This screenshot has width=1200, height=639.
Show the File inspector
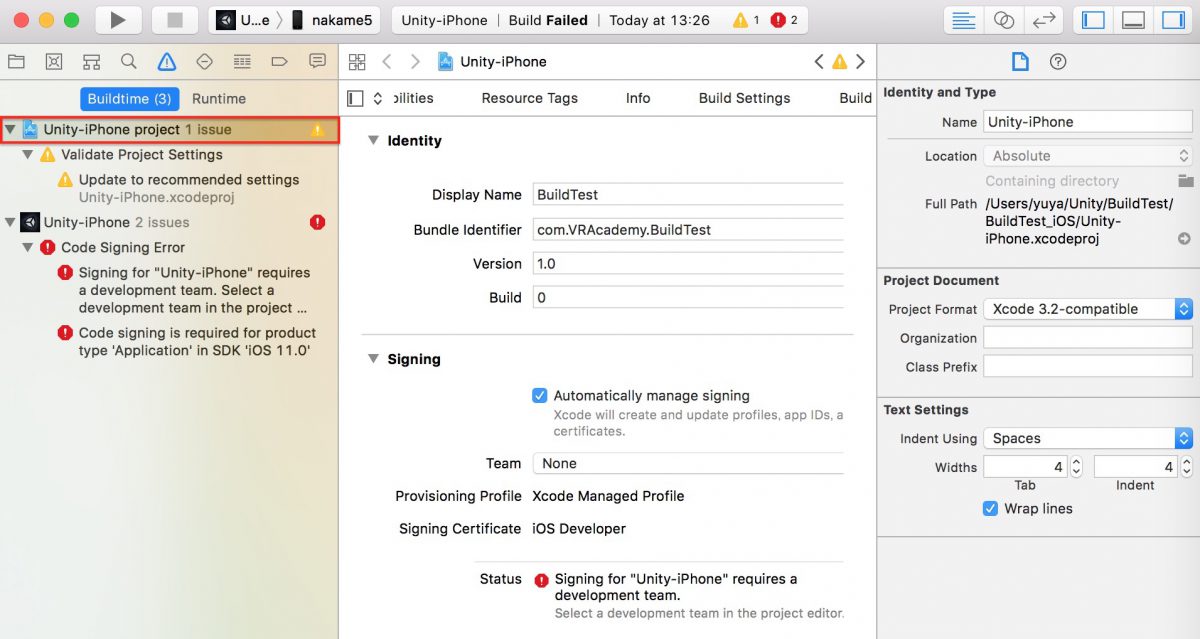click(x=1020, y=62)
